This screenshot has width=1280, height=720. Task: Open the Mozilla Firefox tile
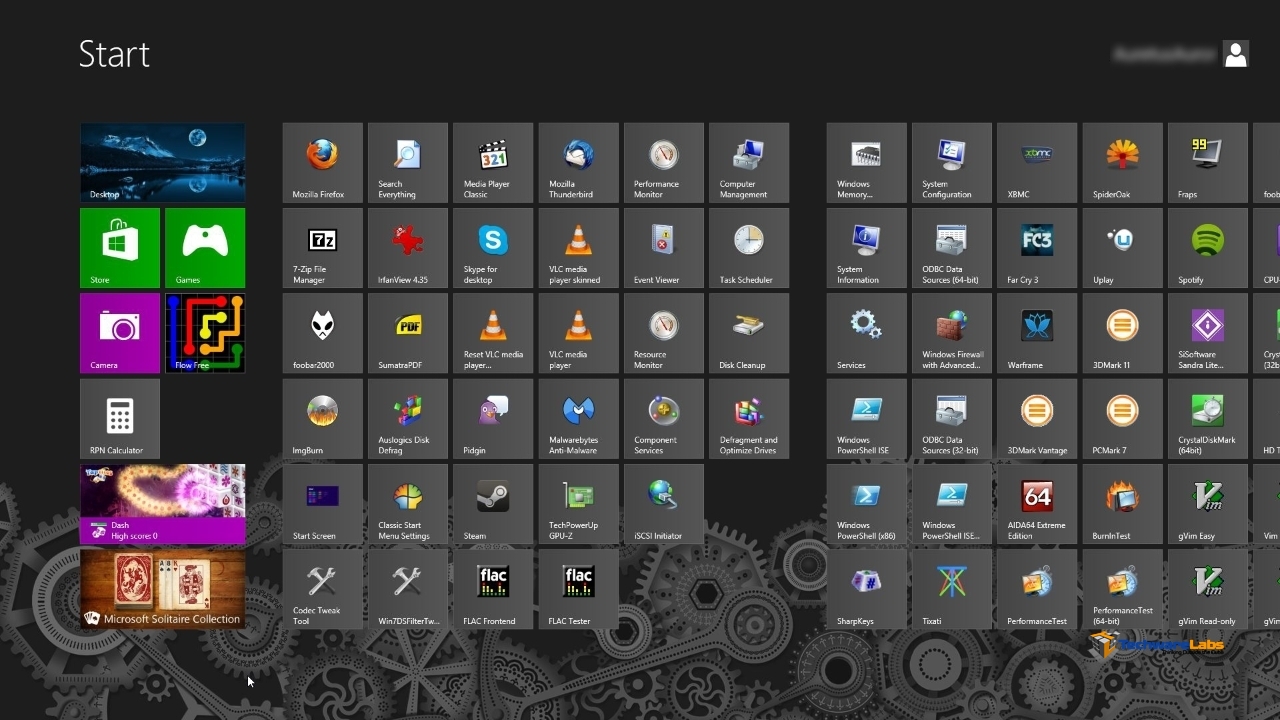click(x=322, y=163)
